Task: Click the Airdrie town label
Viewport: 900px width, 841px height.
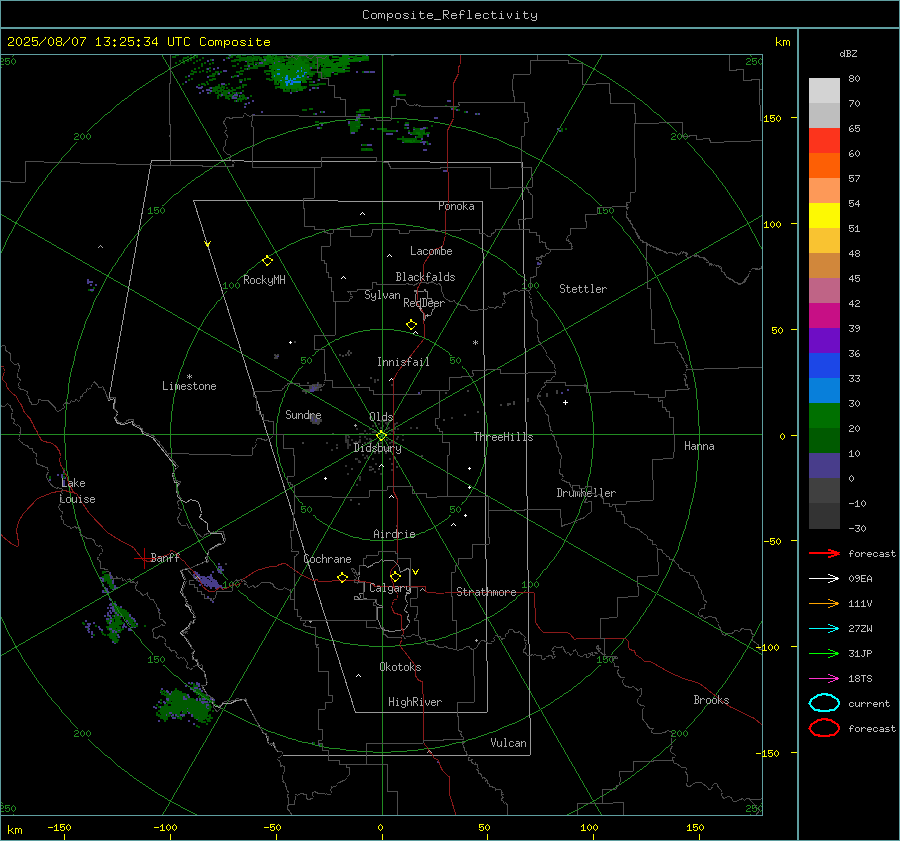Action: tap(394, 534)
